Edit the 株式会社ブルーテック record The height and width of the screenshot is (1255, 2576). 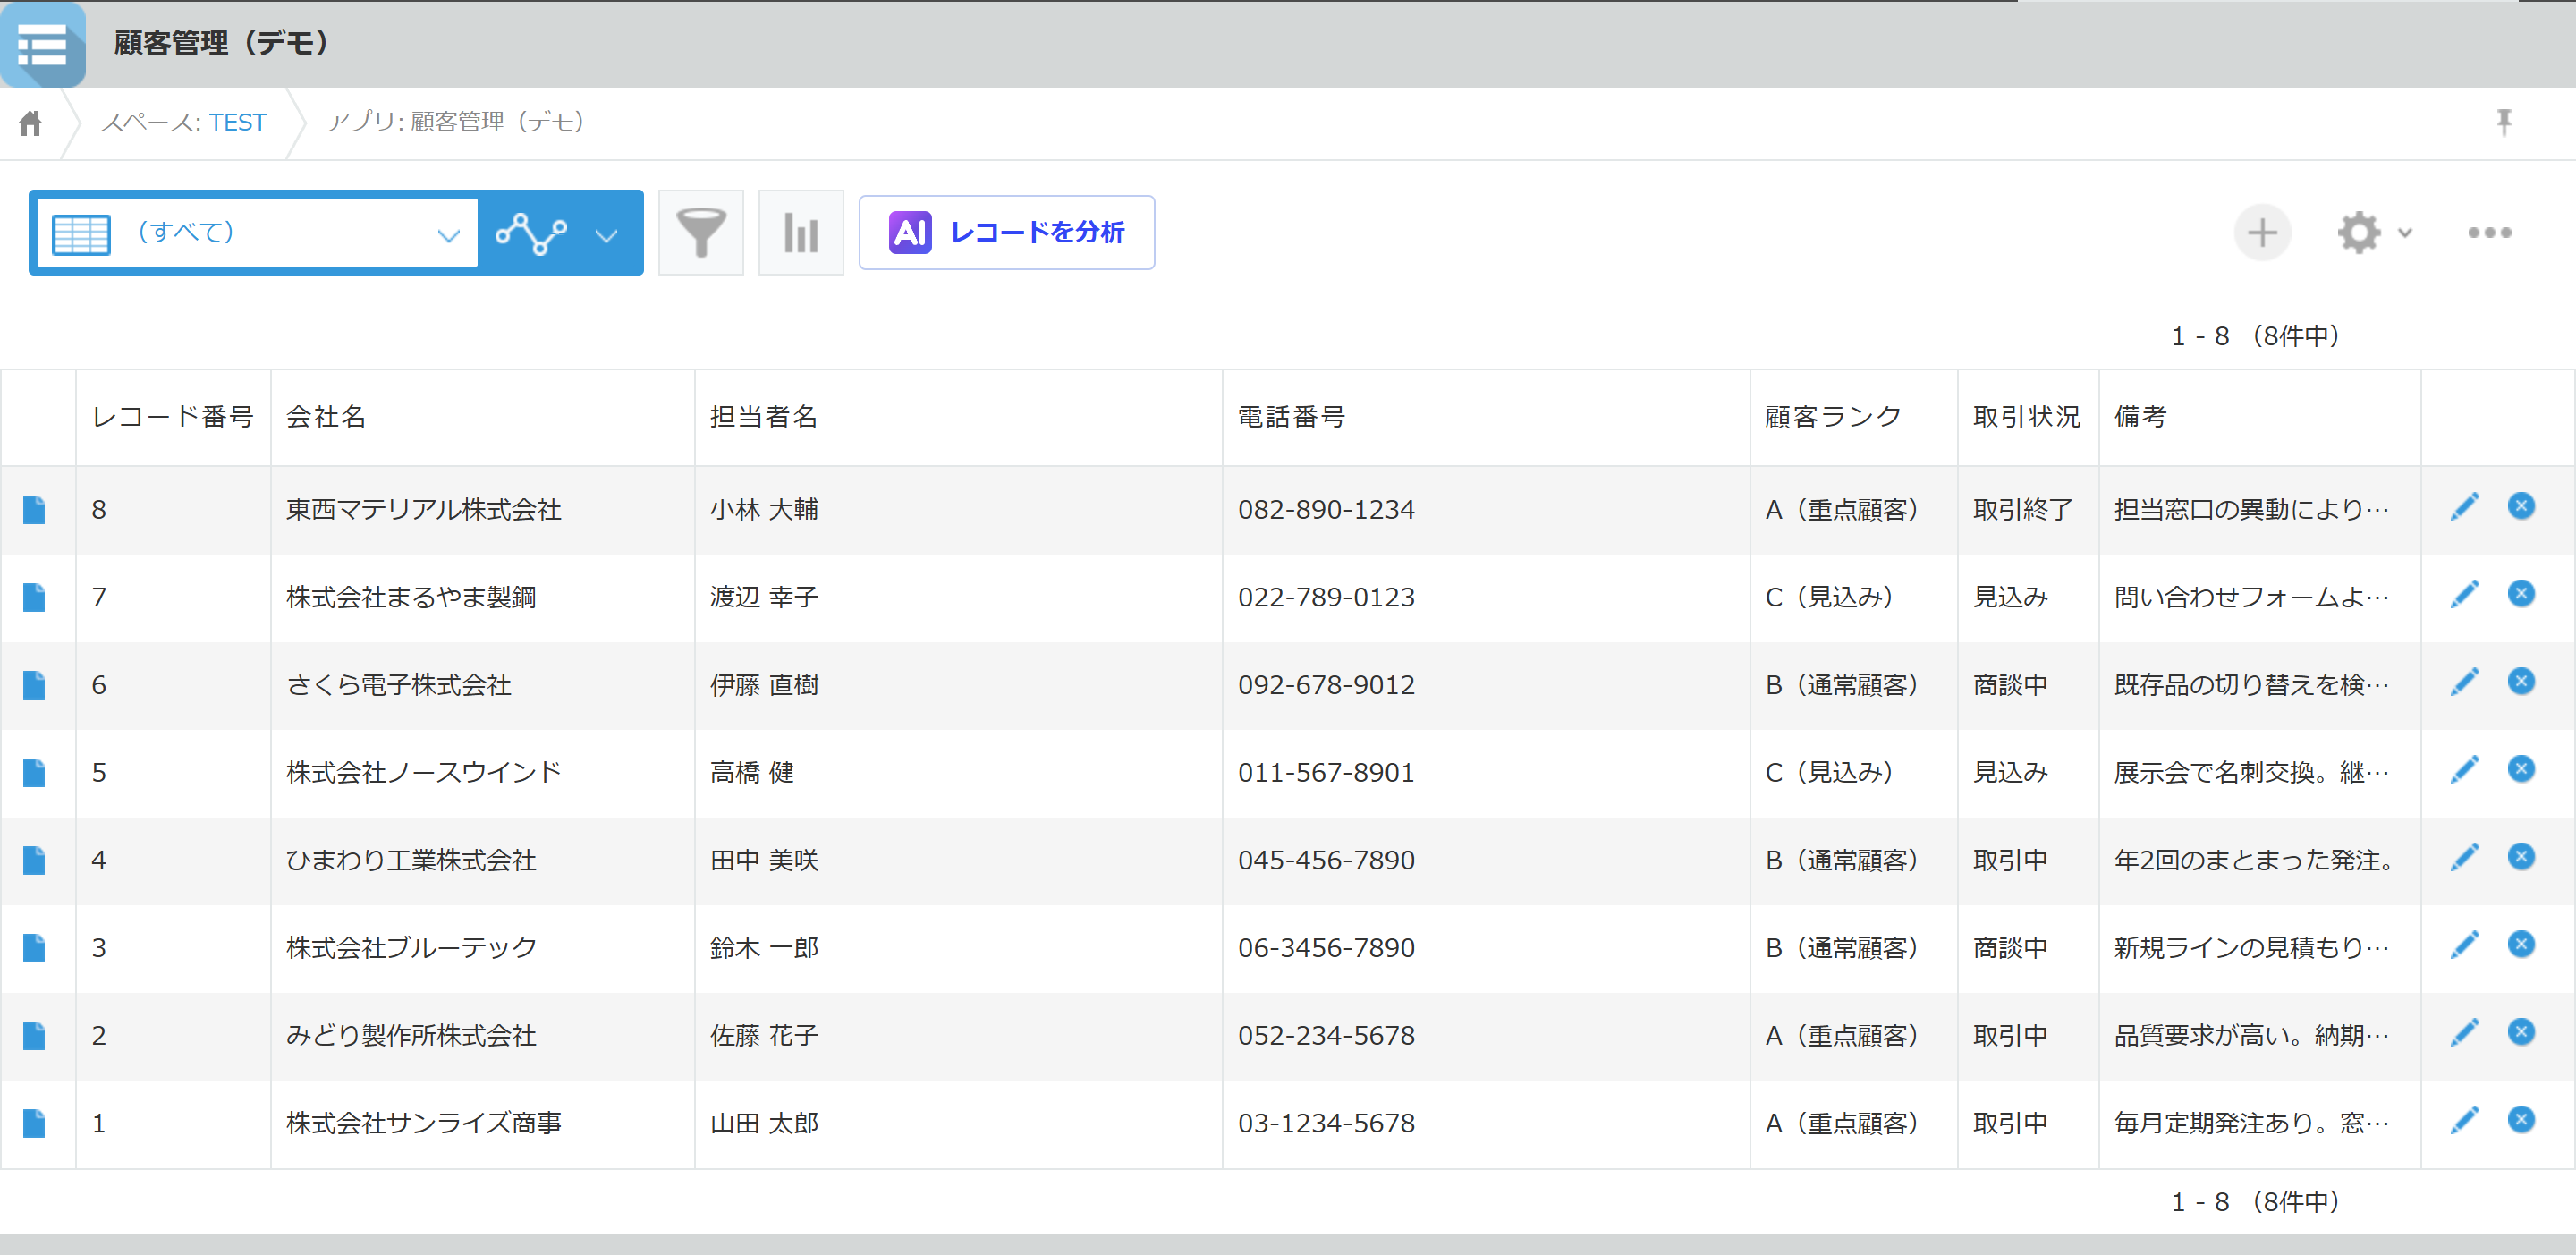coord(2465,945)
